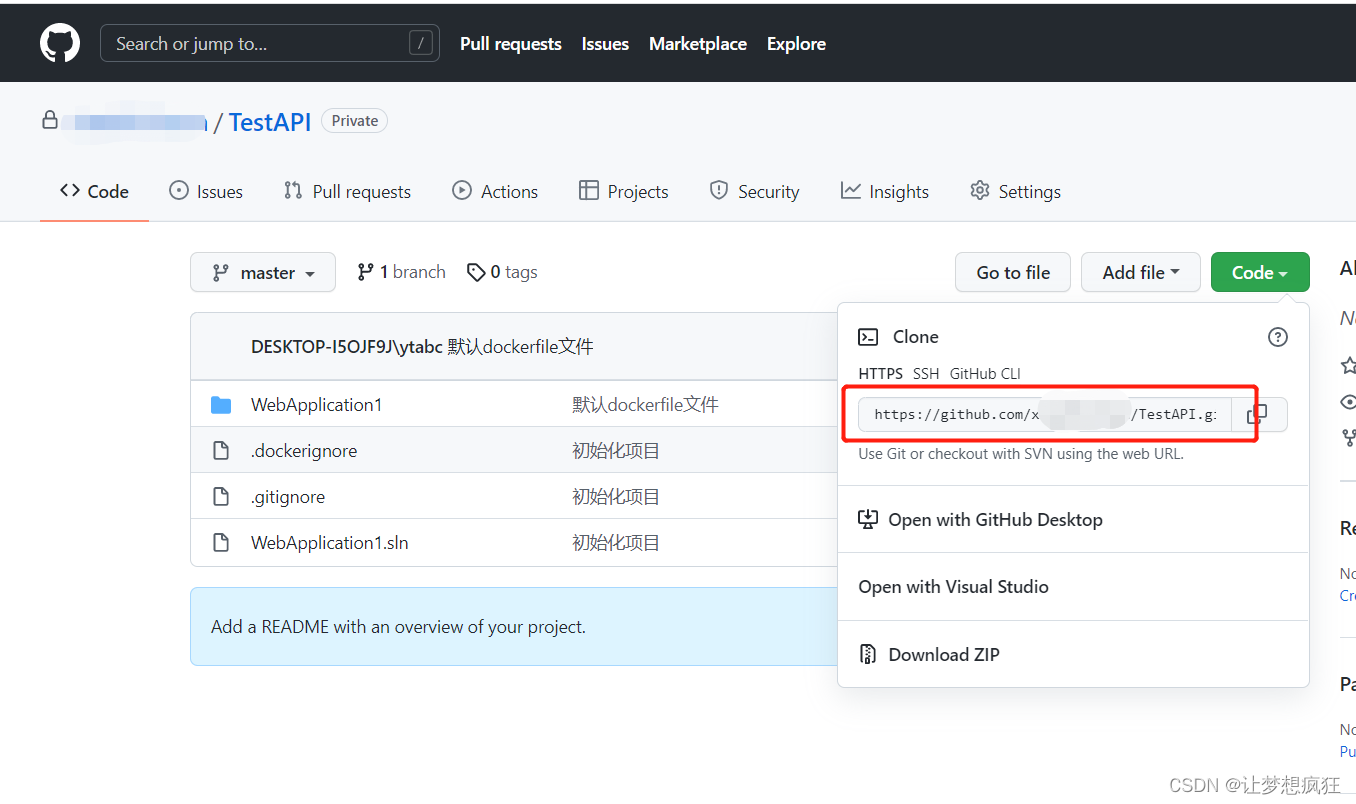
Task: Open commit message of .gitignore row
Action: pyautogui.click(x=616, y=497)
